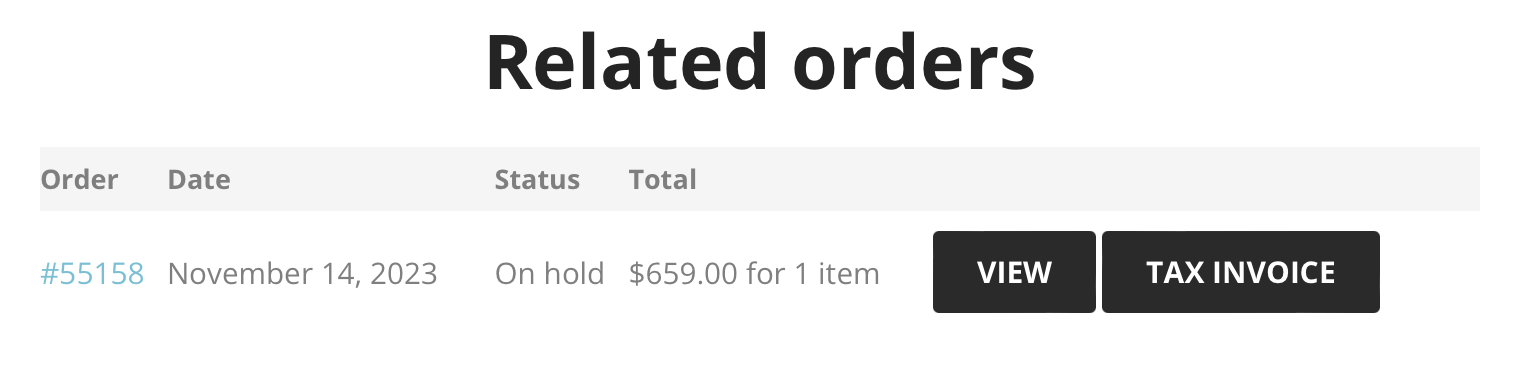Image resolution: width=1522 pixels, height=386 pixels.
Task: Select the Status column header
Action: click(x=537, y=180)
